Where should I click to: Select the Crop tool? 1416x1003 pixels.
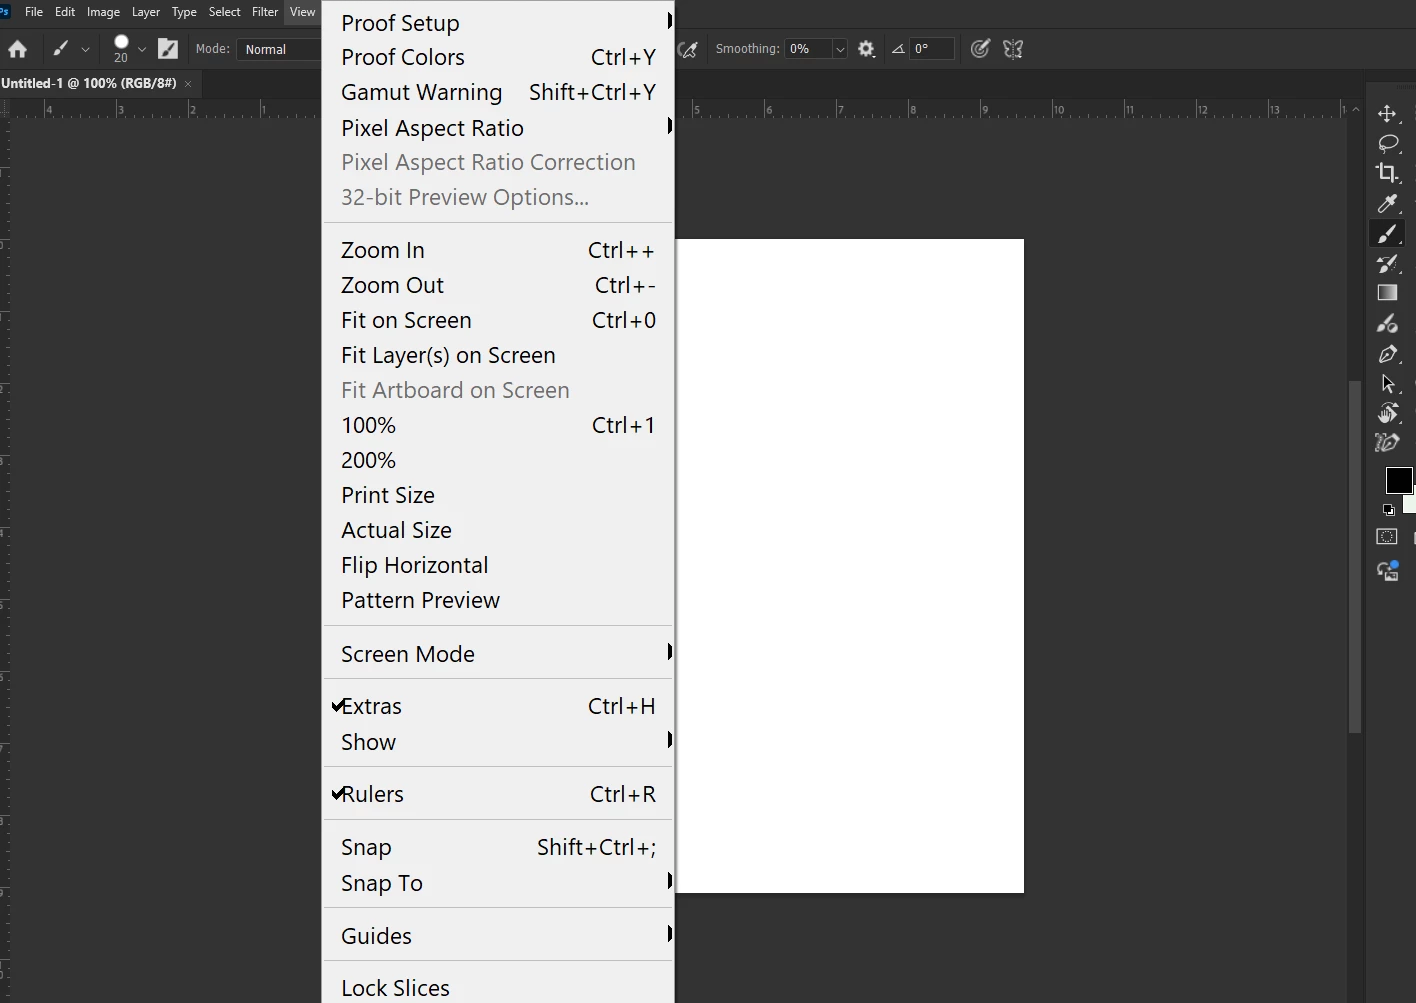(1387, 173)
